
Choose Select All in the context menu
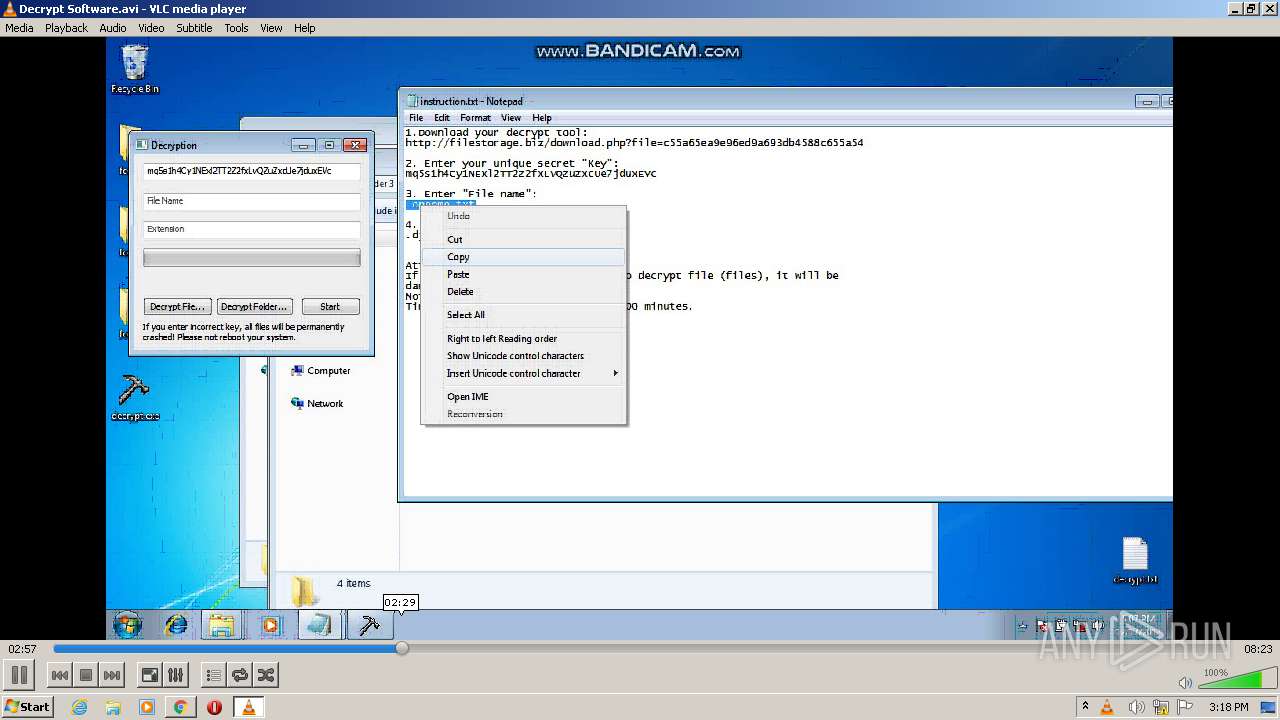(523, 315)
